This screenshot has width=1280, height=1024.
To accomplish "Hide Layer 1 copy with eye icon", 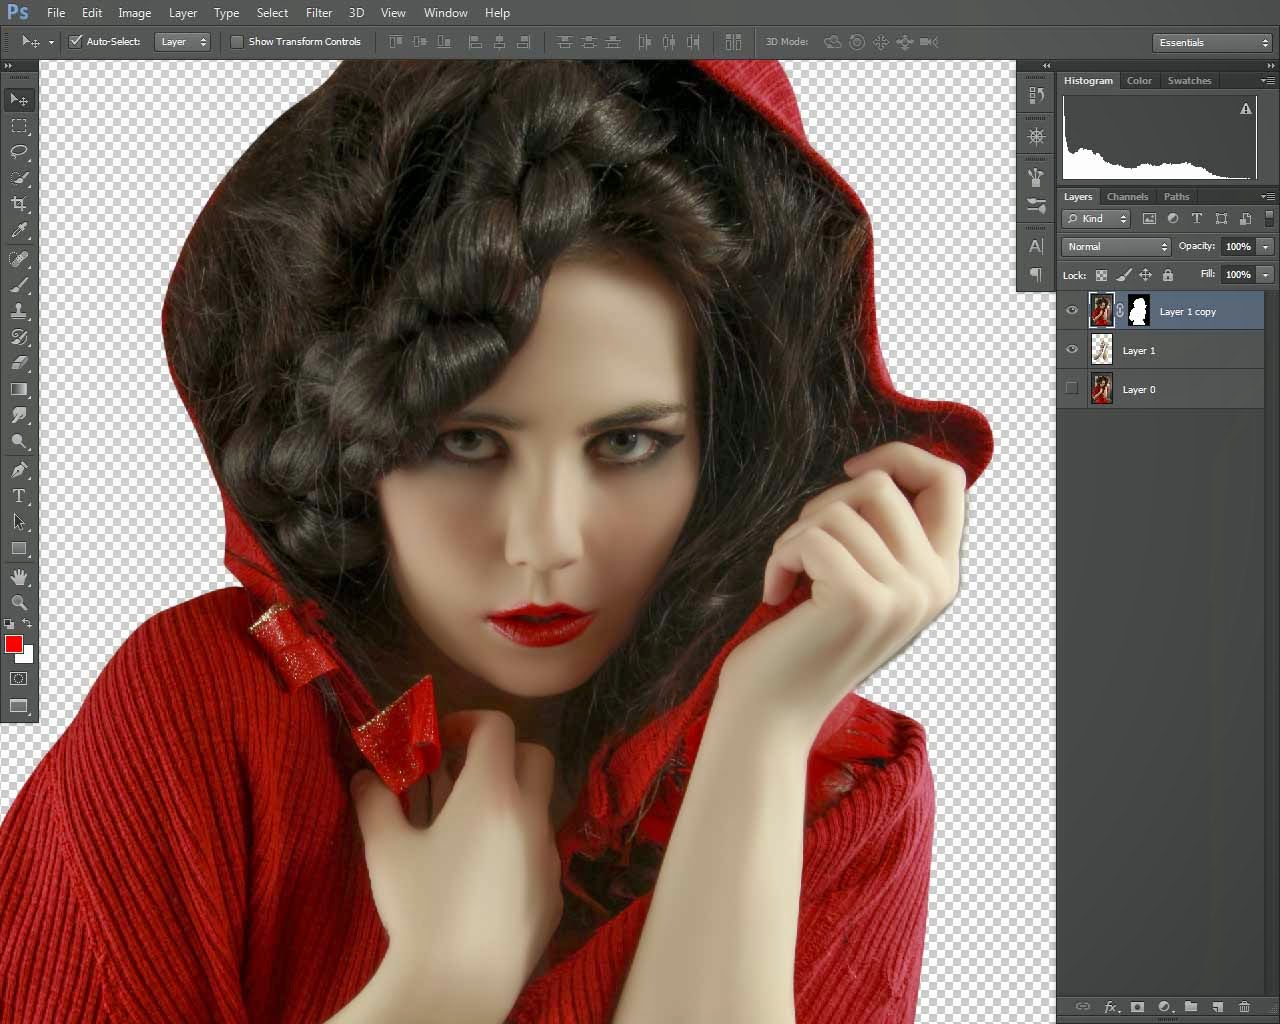I will click(x=1072, y=311).
